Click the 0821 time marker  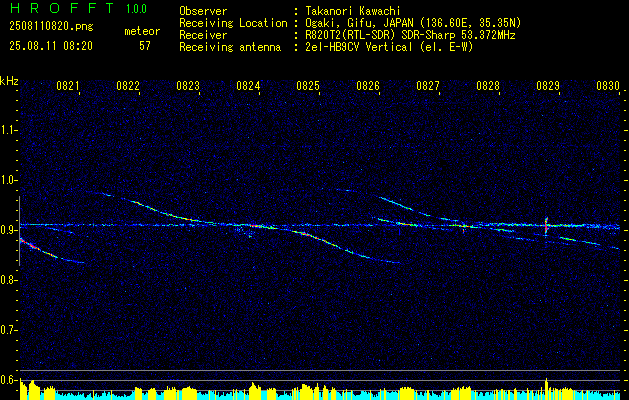pos(67,86)
